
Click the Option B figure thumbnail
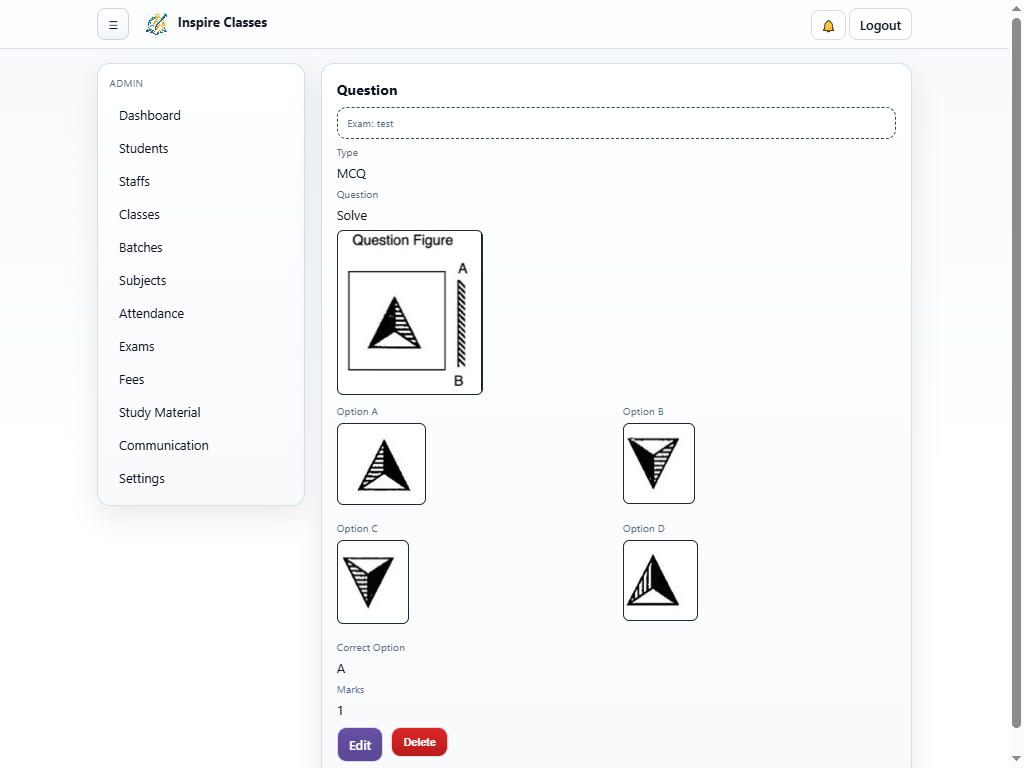tap(658, 463)
